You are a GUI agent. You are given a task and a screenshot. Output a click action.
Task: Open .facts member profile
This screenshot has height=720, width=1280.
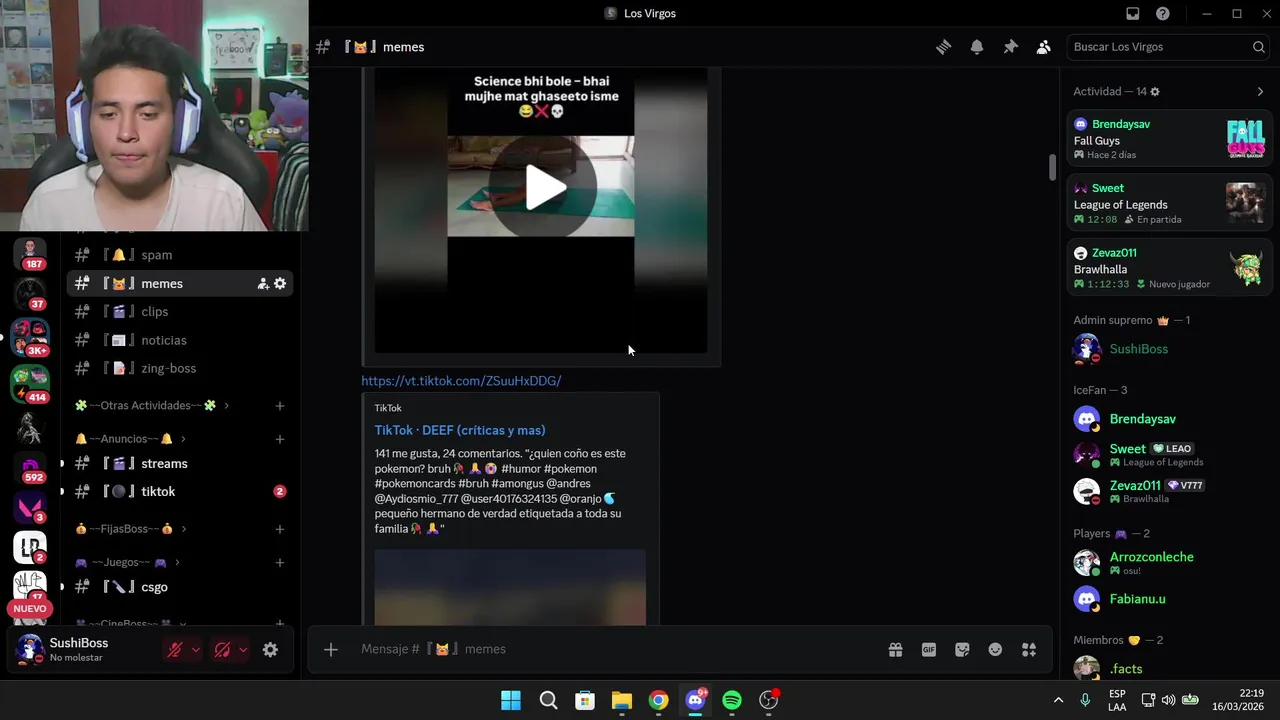point(1169,668)
